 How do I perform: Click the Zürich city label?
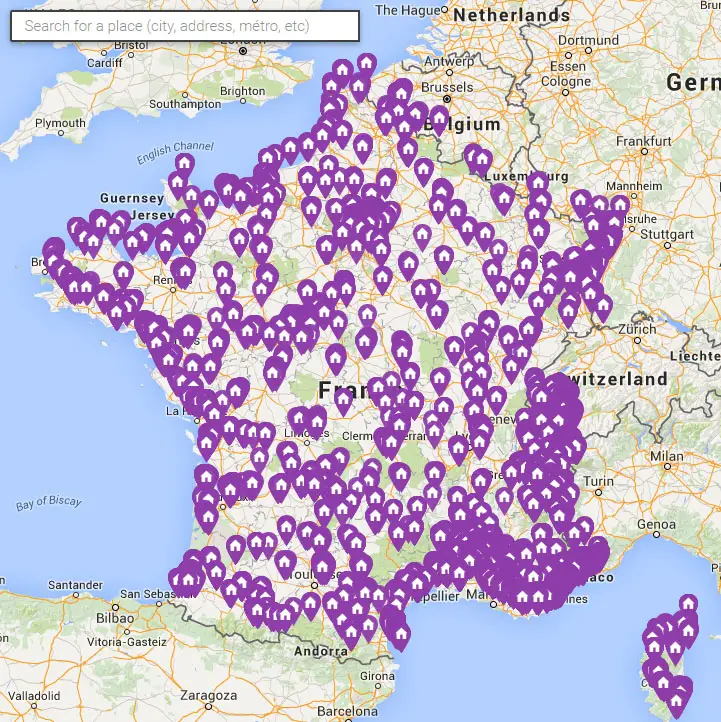[637, 330]
